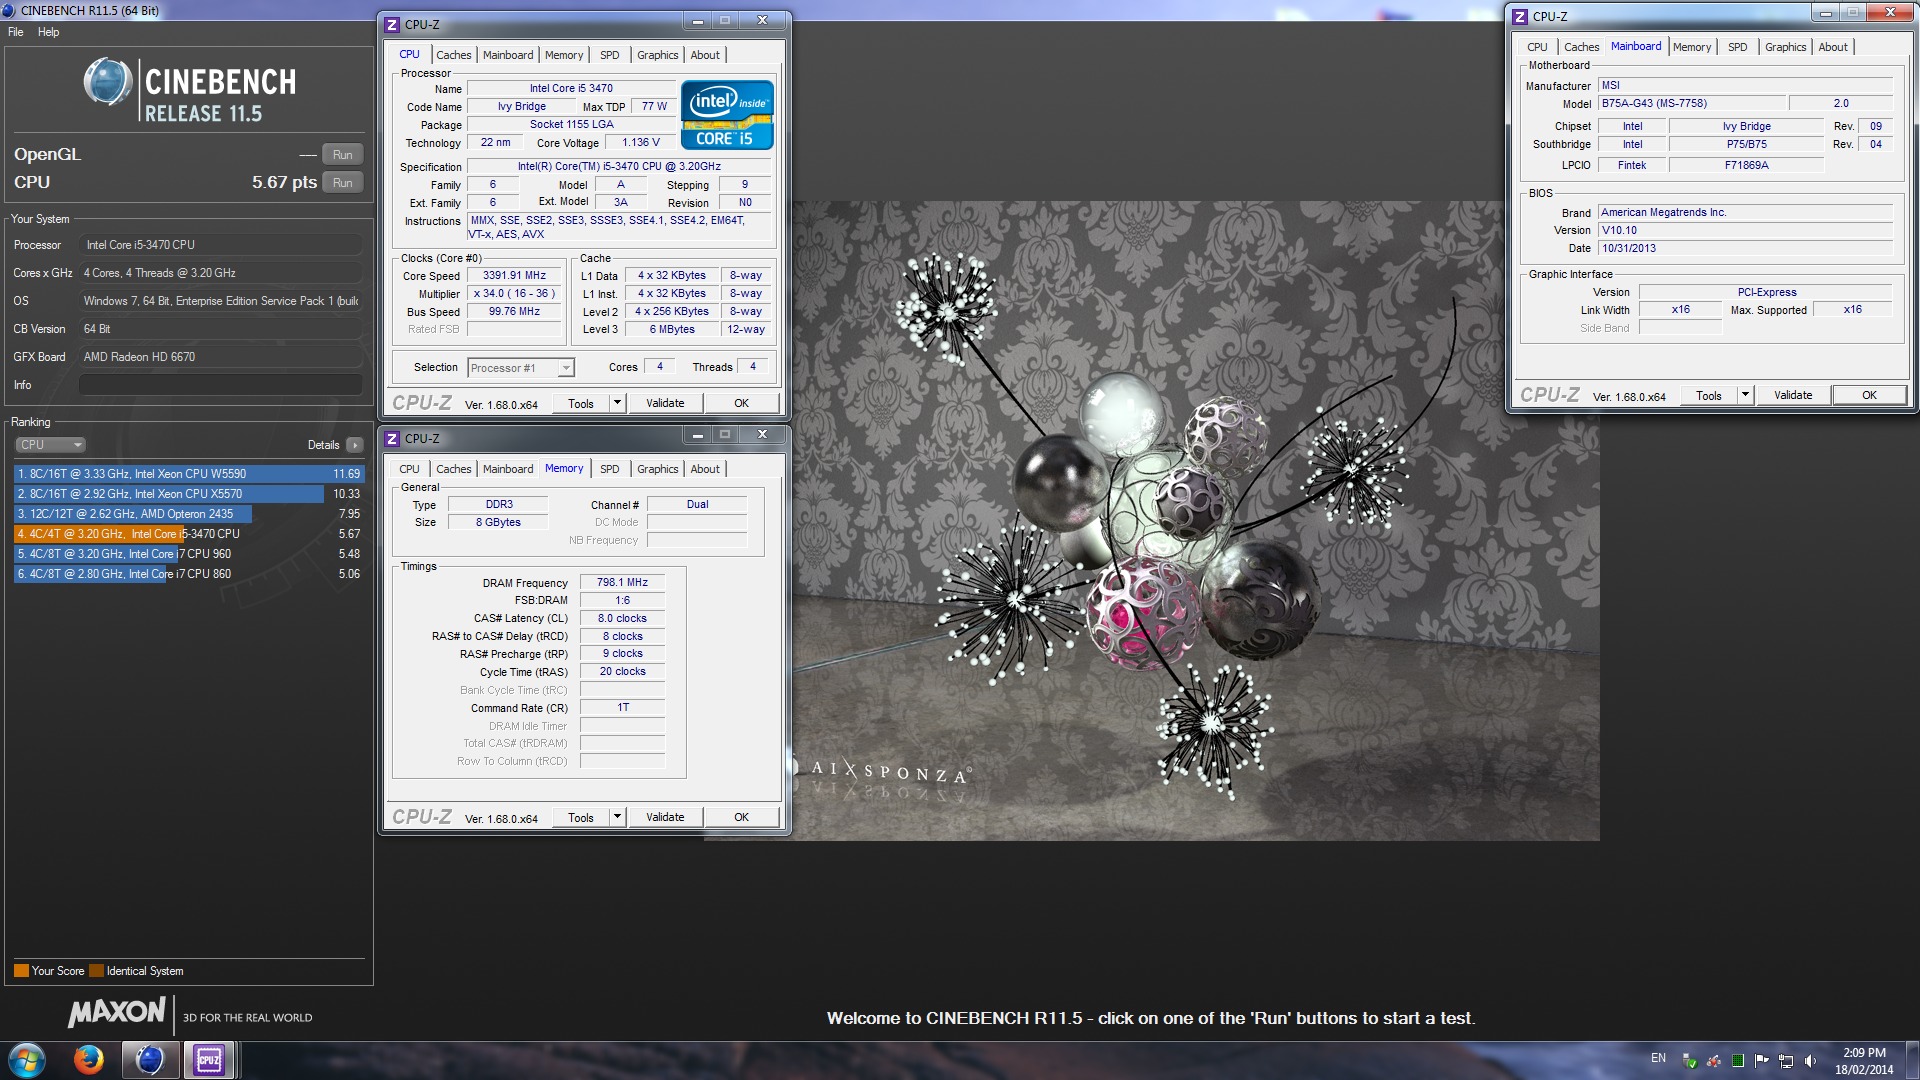Image resolution: width=1920 pixels, height=1080 pixels.
Task: Open the Windows Start menu orb
Action: coord(27,1060)
